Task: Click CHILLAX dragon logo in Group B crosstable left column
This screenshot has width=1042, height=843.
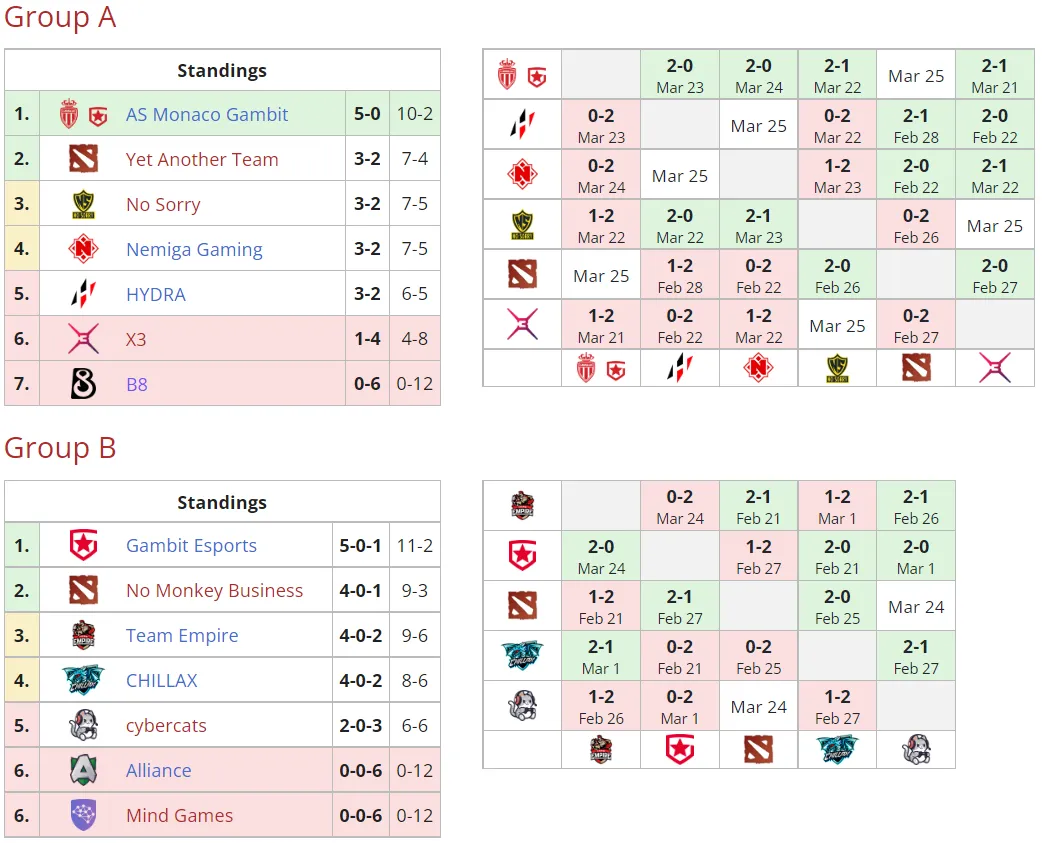Action: click(x=522, y=656)
